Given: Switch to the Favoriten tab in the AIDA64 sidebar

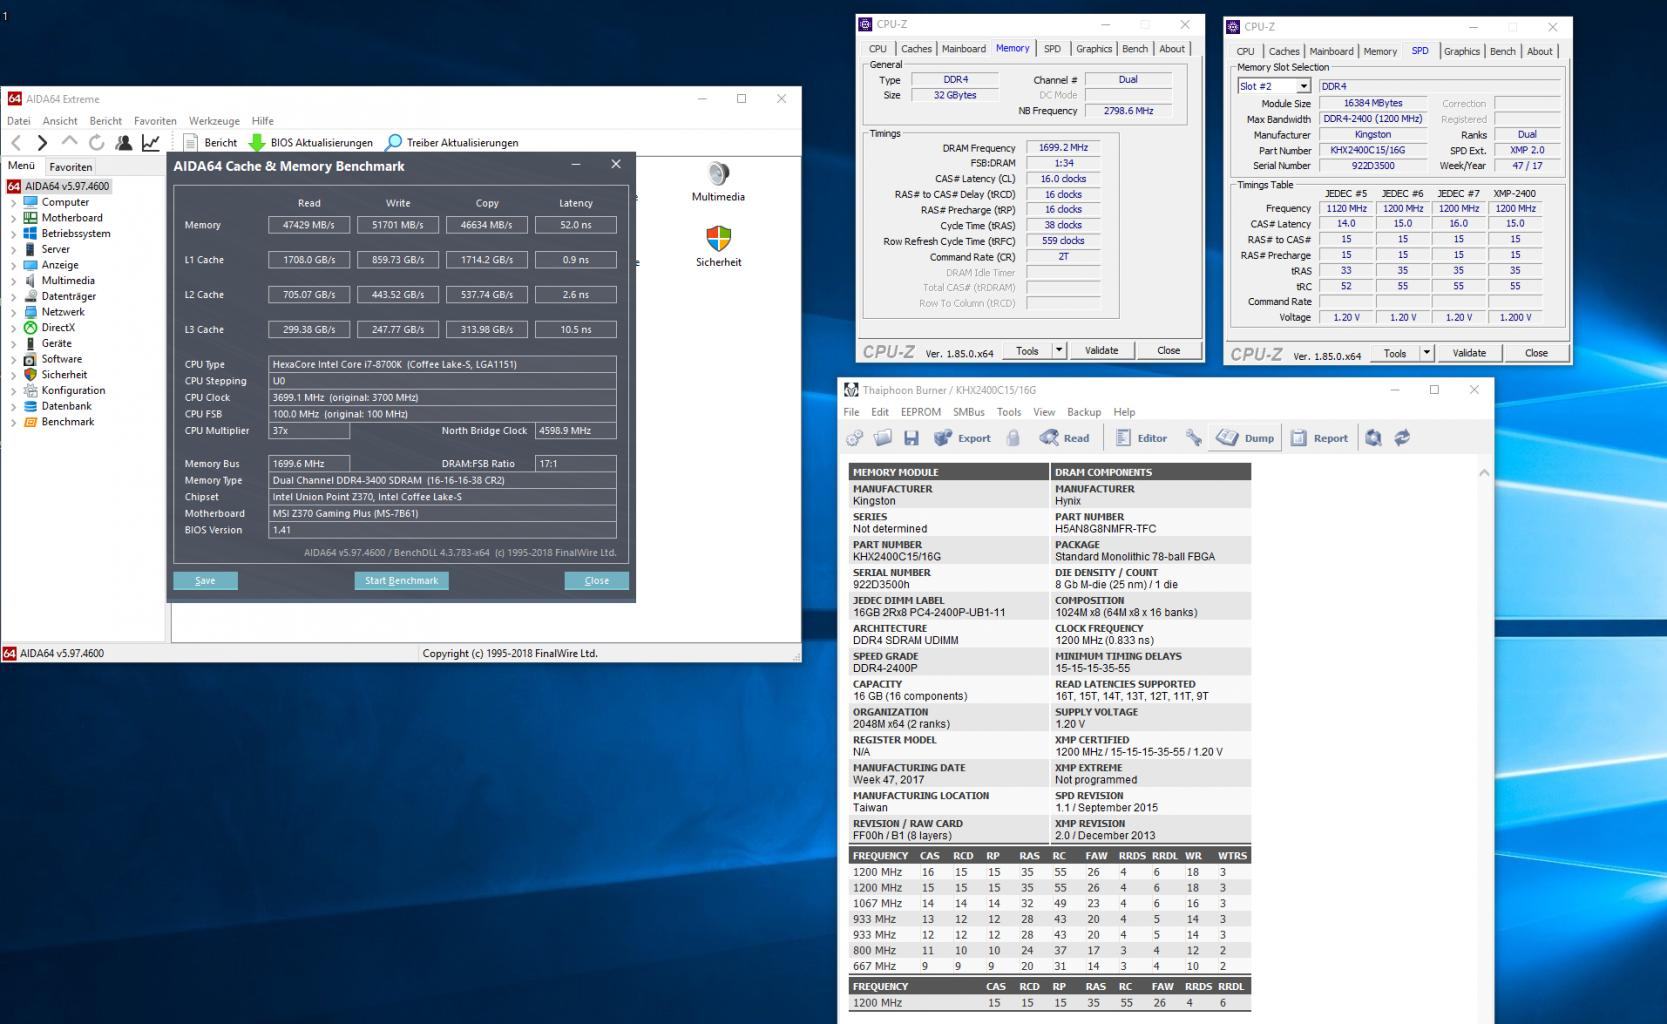Looking at the screenshot, I should 71,167.
